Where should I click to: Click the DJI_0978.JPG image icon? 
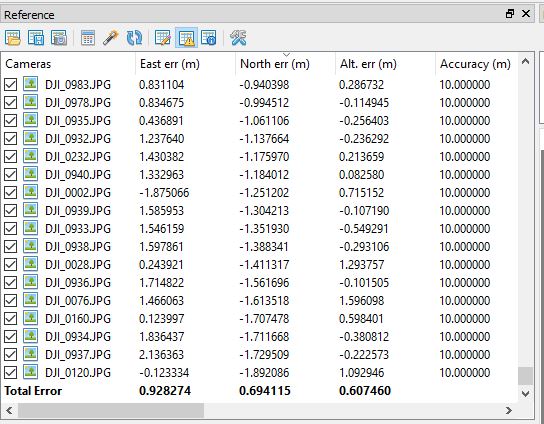(31, 102)
